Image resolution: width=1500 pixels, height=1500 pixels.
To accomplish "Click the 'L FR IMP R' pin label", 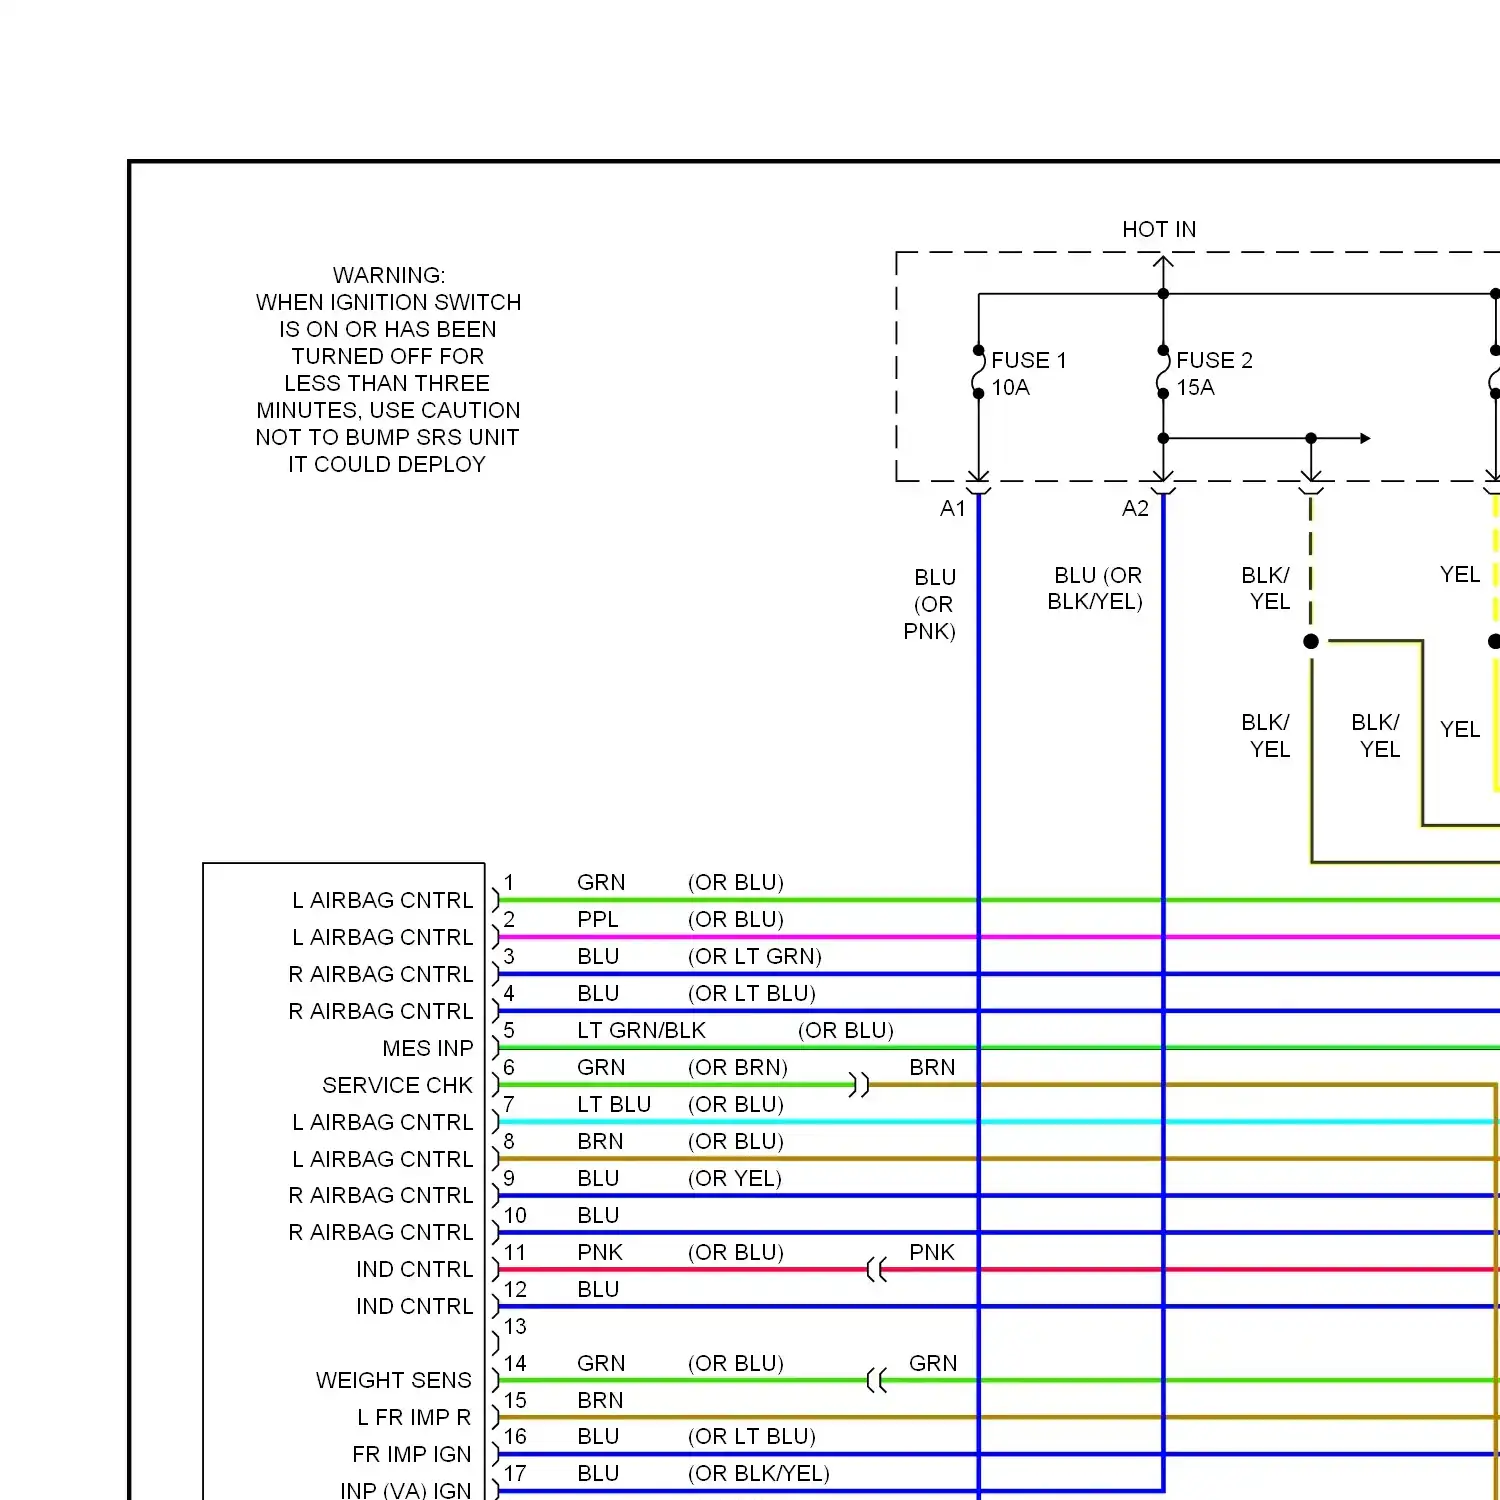I will point(414,1417).
